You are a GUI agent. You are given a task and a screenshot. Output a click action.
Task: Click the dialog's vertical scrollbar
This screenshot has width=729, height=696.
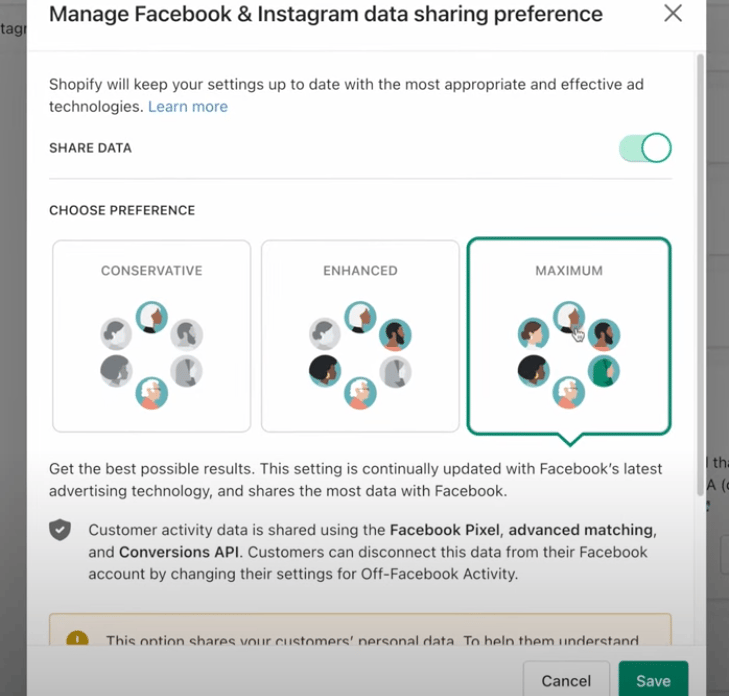699,270
